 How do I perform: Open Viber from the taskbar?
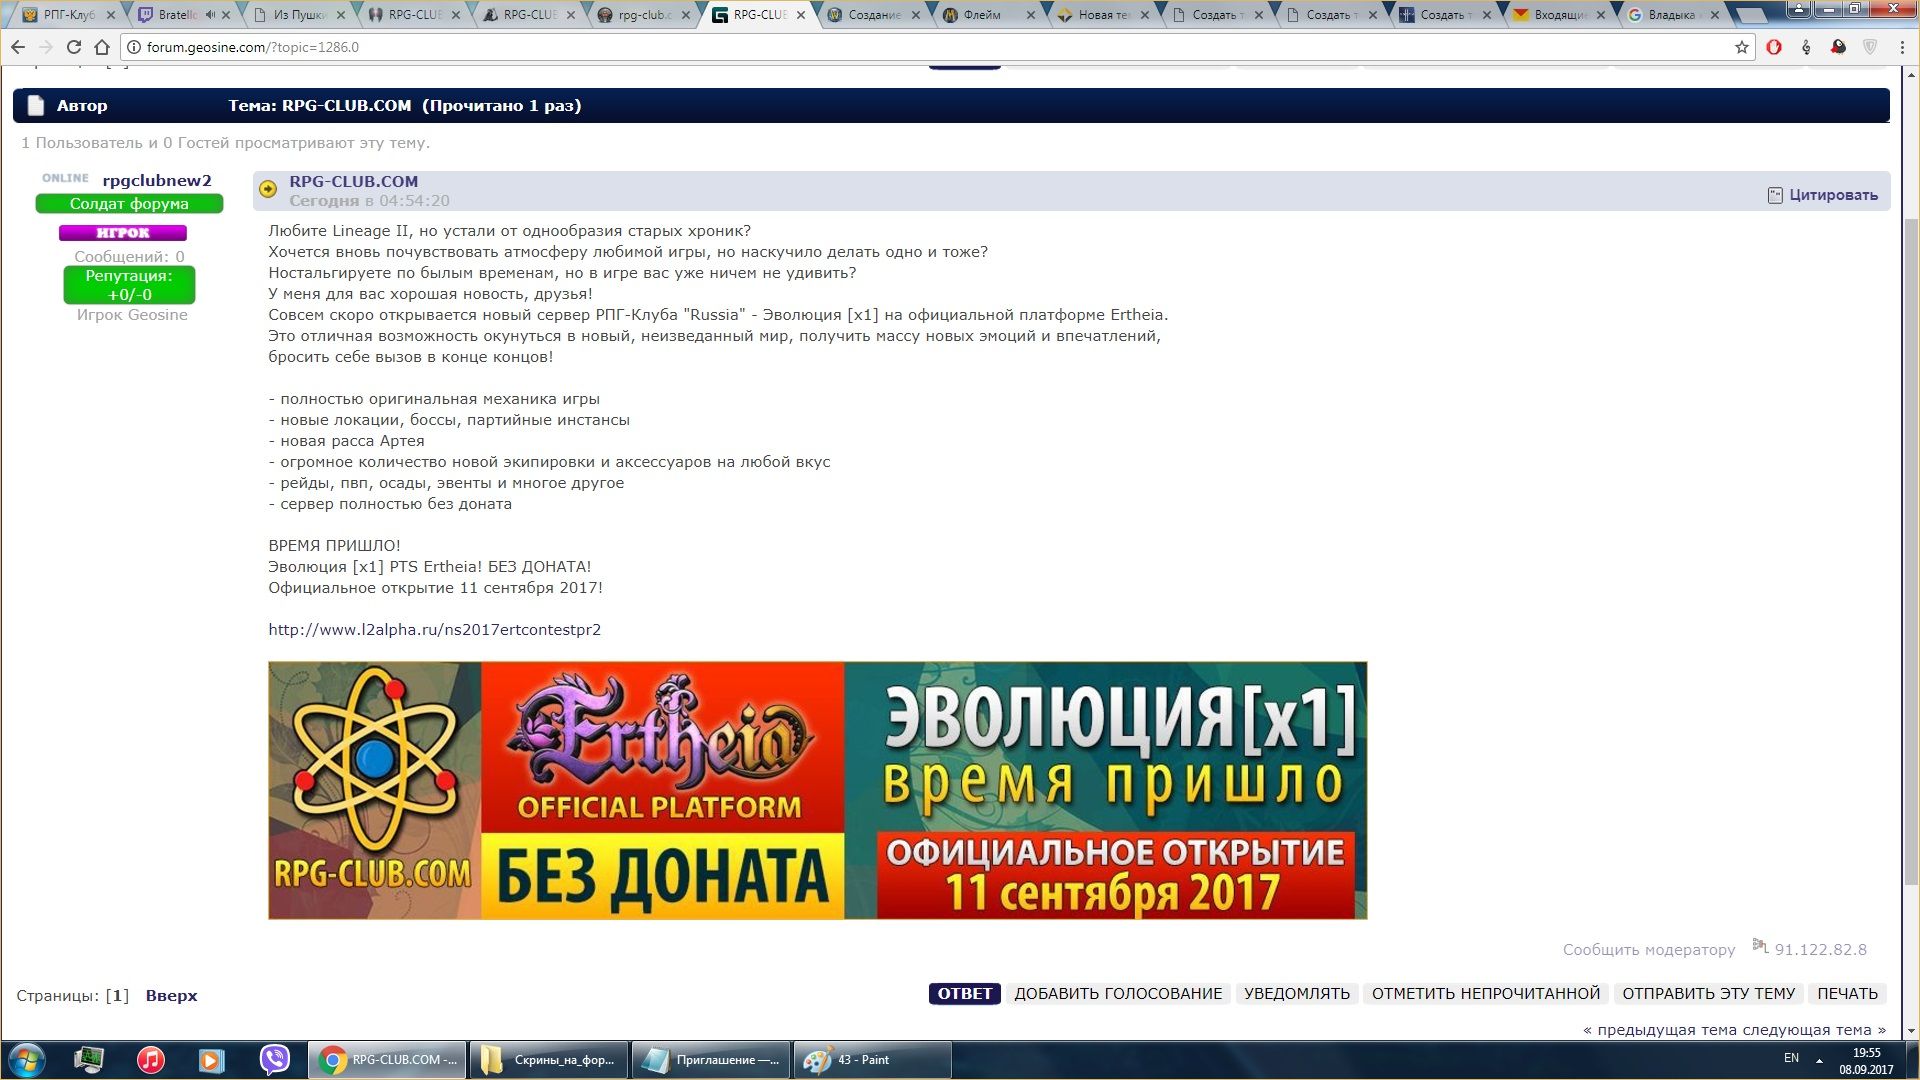pyautogui.click(x=274, y=1060)
